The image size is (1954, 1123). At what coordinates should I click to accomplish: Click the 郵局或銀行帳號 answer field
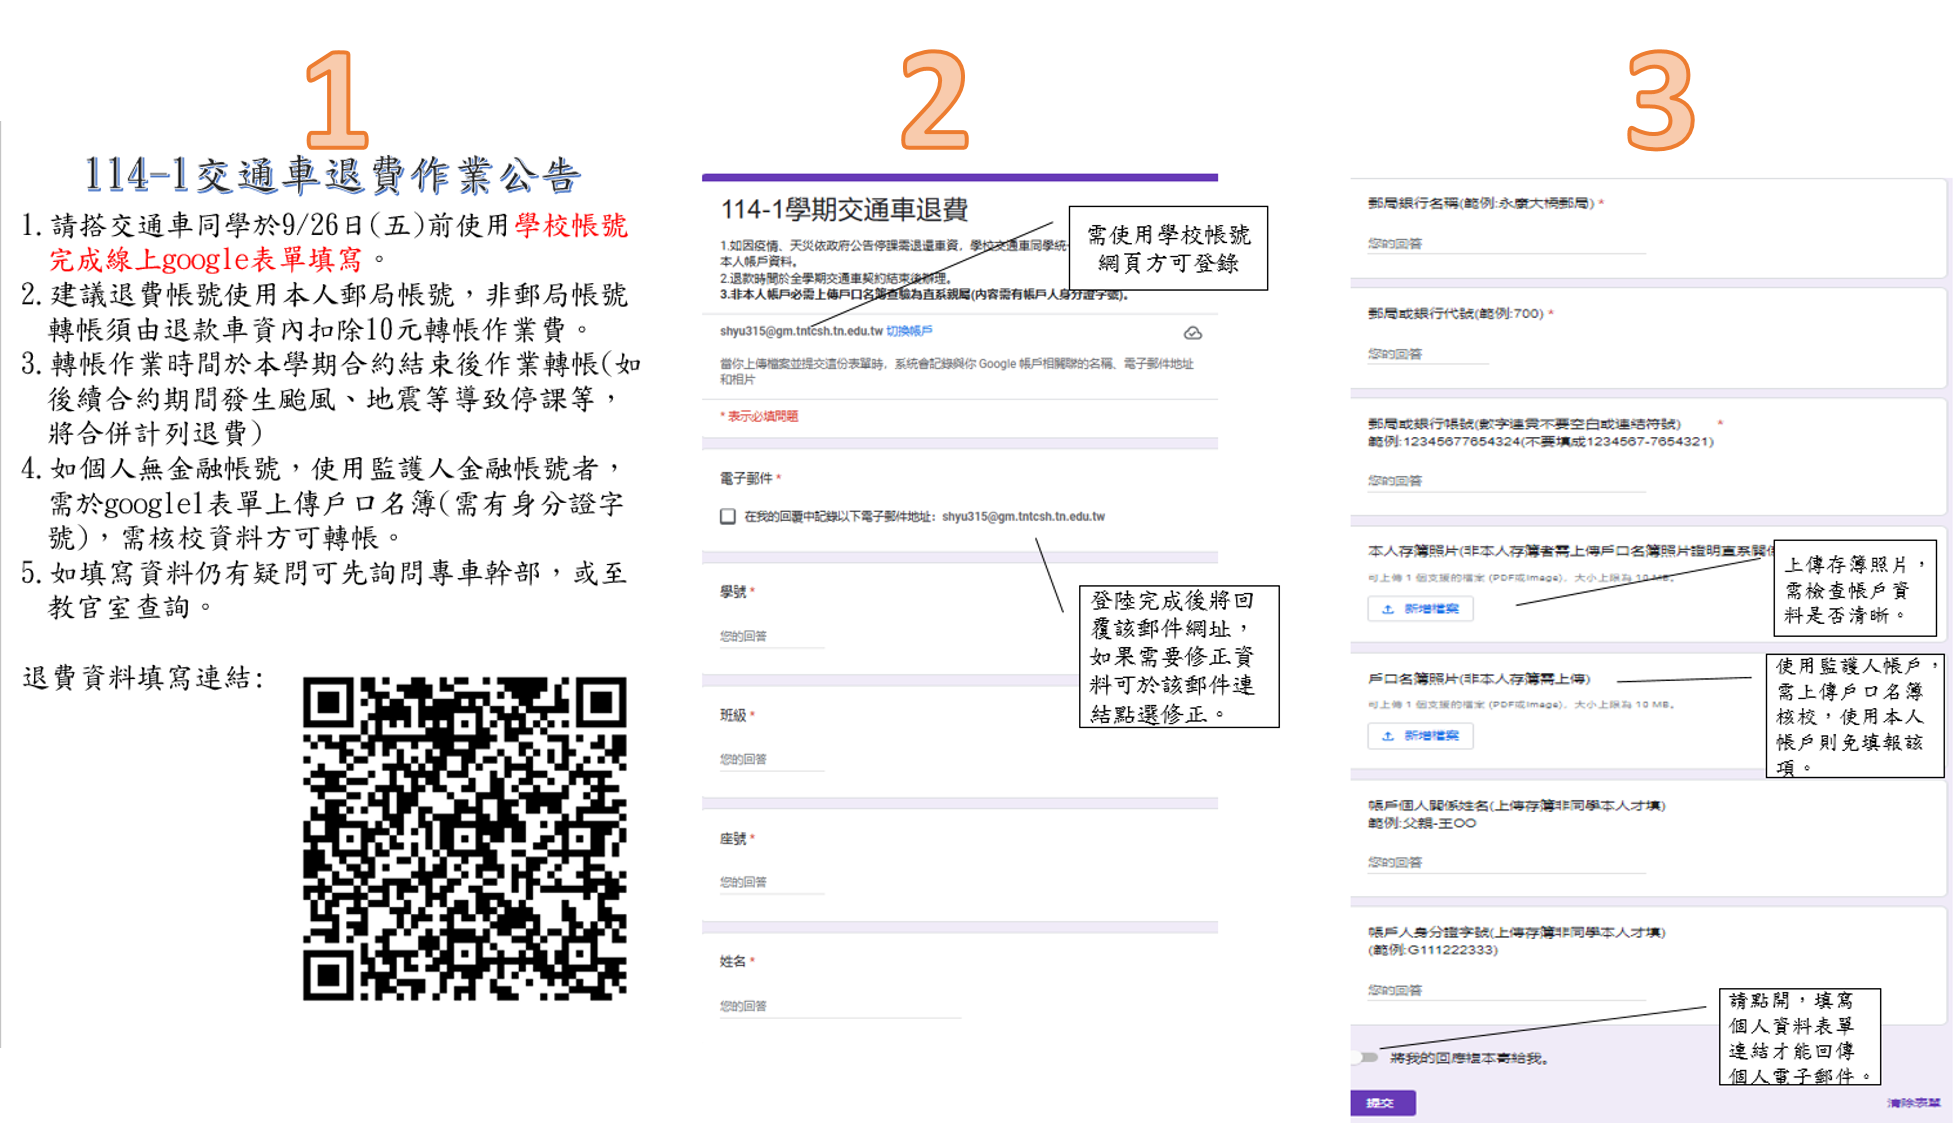[x=1505, y=481]
